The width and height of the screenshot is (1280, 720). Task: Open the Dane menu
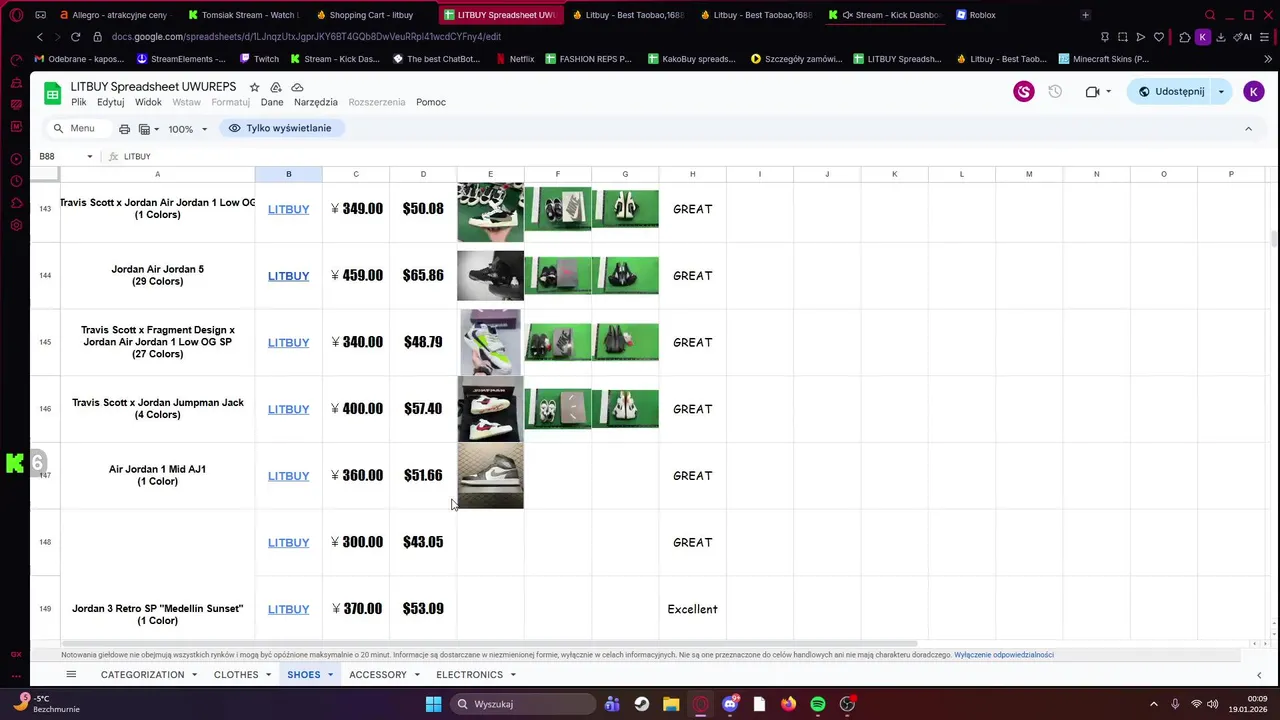(x=271, y=102)
